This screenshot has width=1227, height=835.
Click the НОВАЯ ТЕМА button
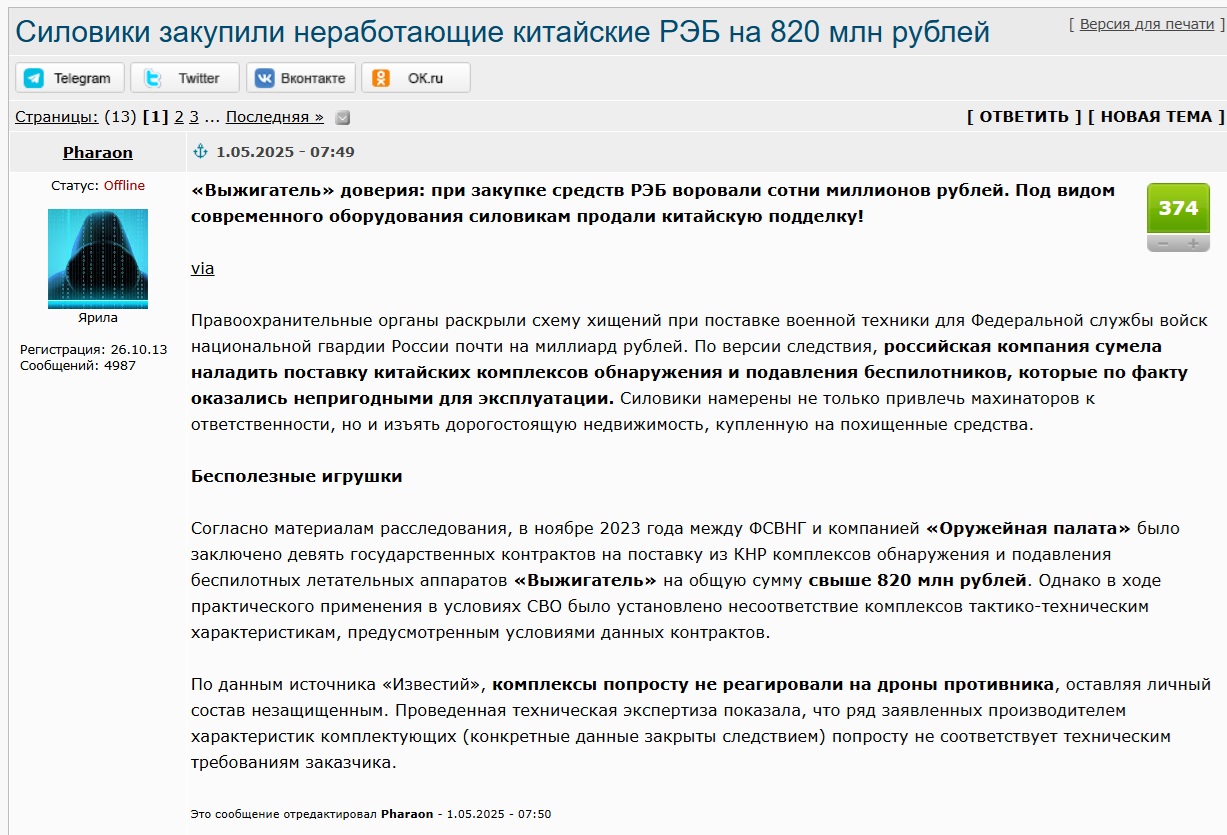1156,117
